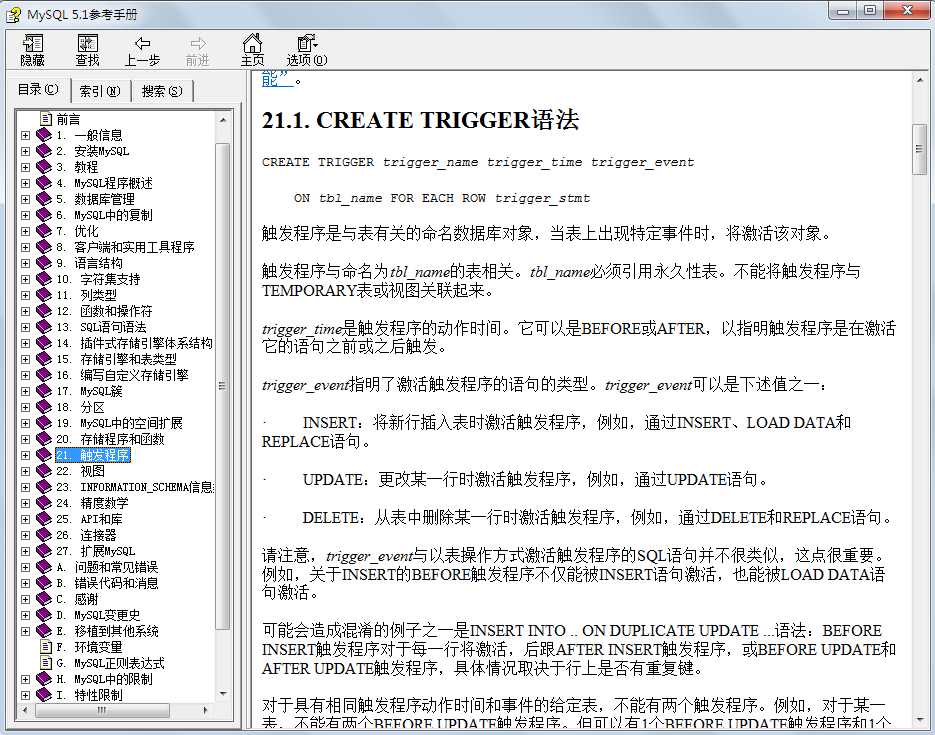Open 19. MySQL中的空间扩展 topic
935x735 pixels.
coord(119,423)
